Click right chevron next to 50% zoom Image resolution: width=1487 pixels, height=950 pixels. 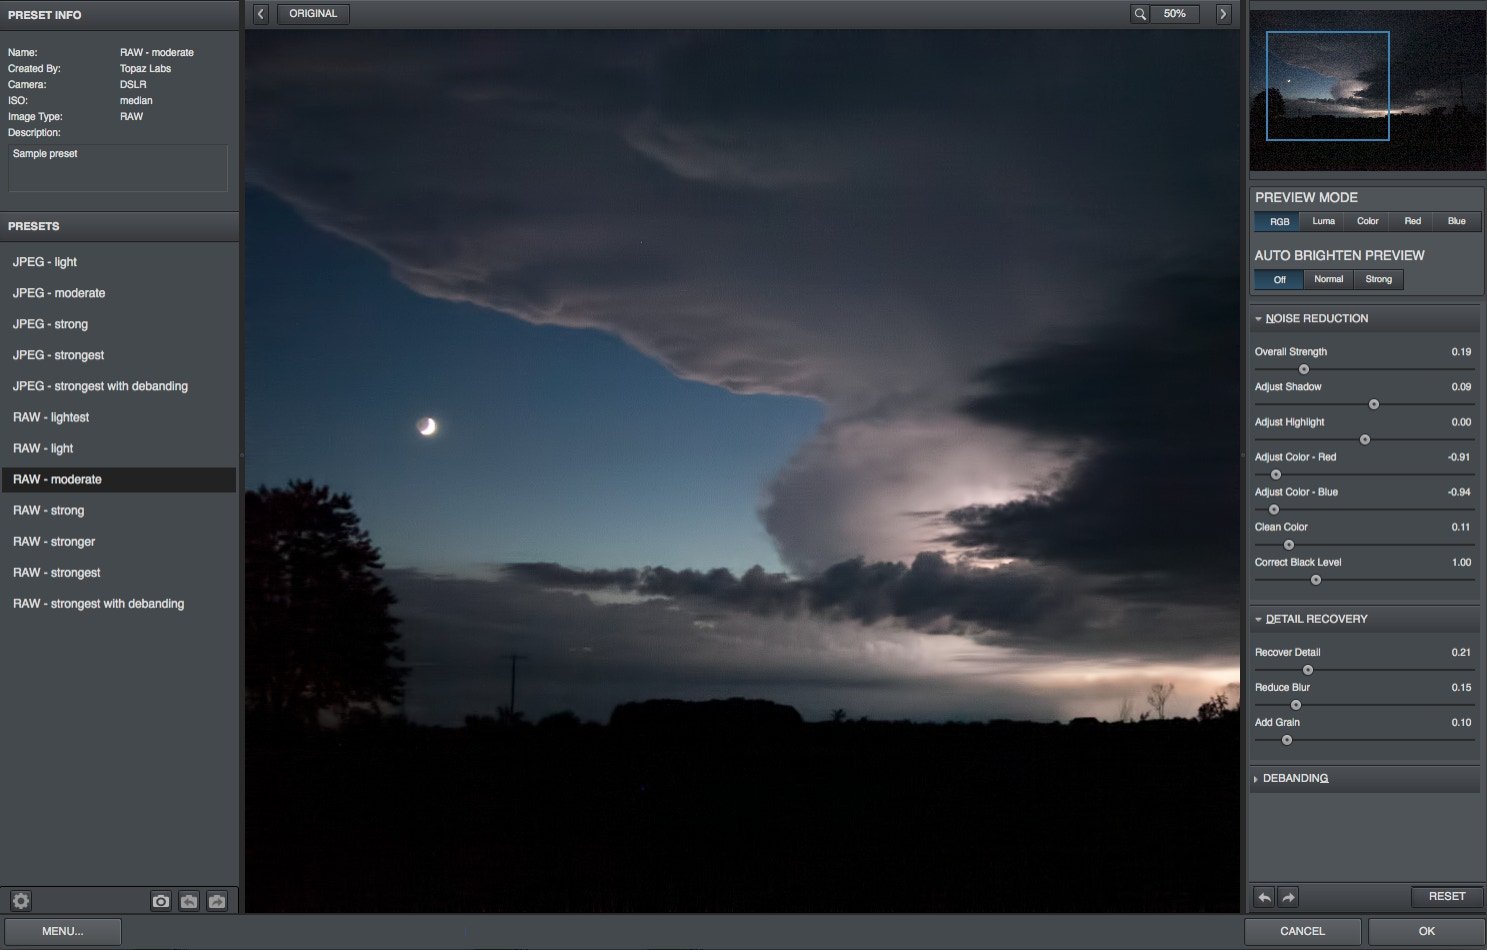(1223, 14)
